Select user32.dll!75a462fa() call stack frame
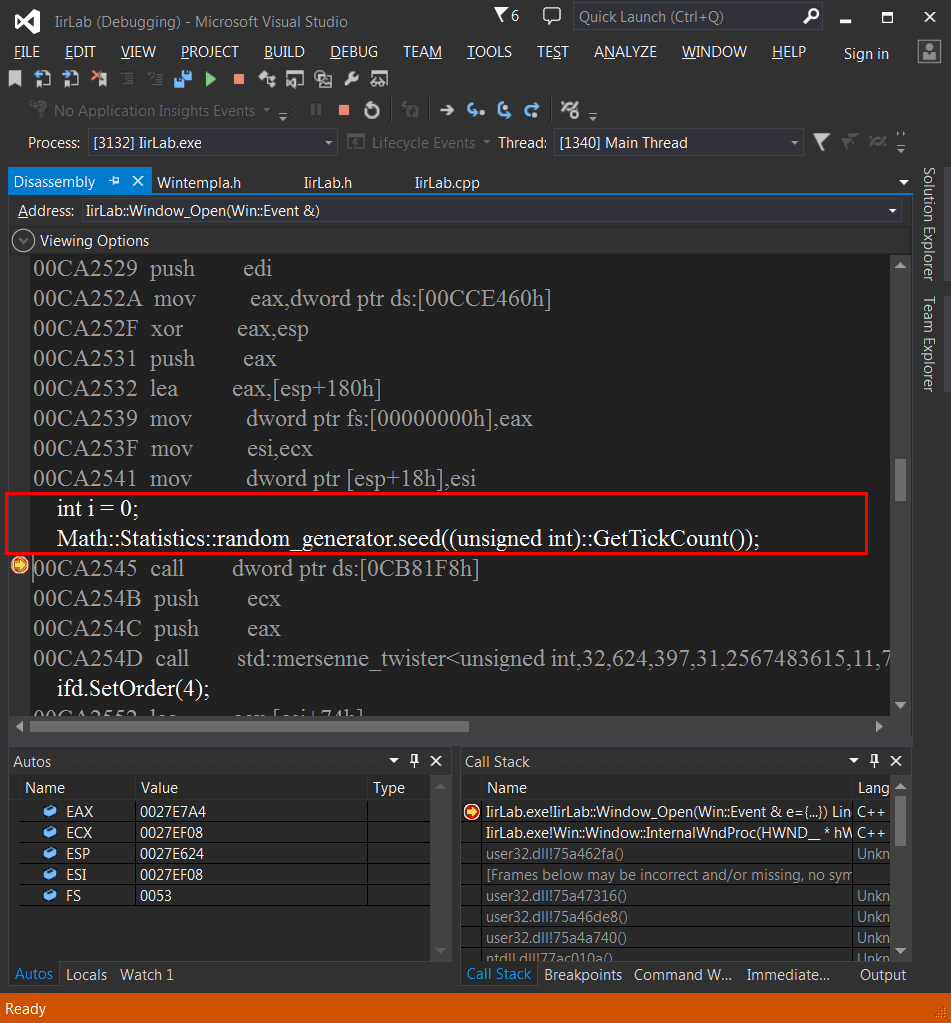This screenshot has width=951, height=1023. 676,853
